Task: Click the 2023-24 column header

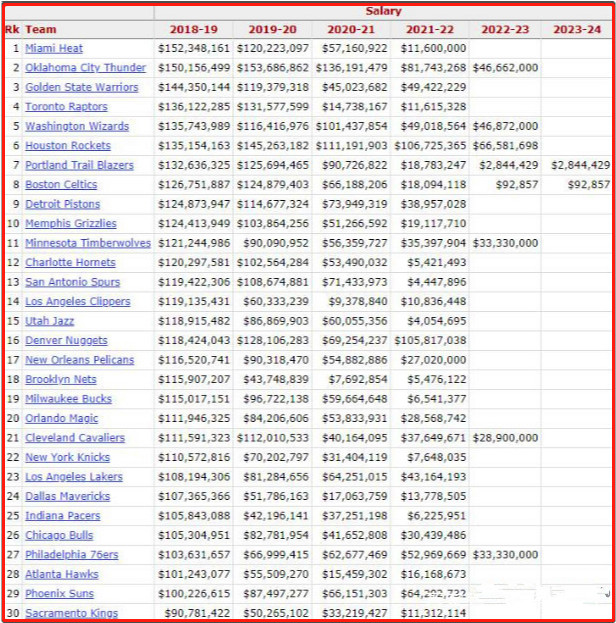Action: pyautogui.click(x=577, y=30)
